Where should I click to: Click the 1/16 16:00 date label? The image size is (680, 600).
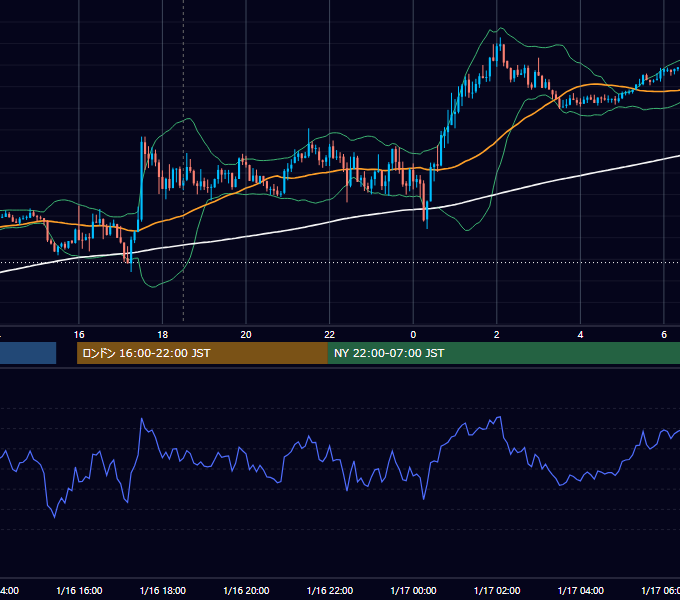(x=79, y=591)
